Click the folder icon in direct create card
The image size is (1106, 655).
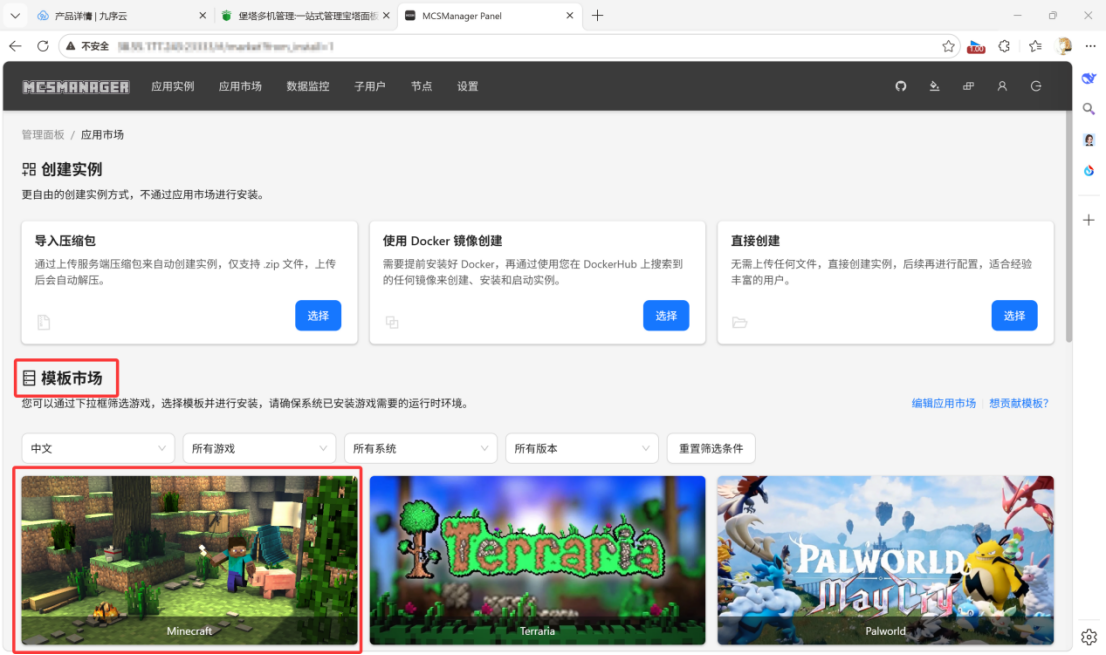pyautogui.click(x=739, y=322)
